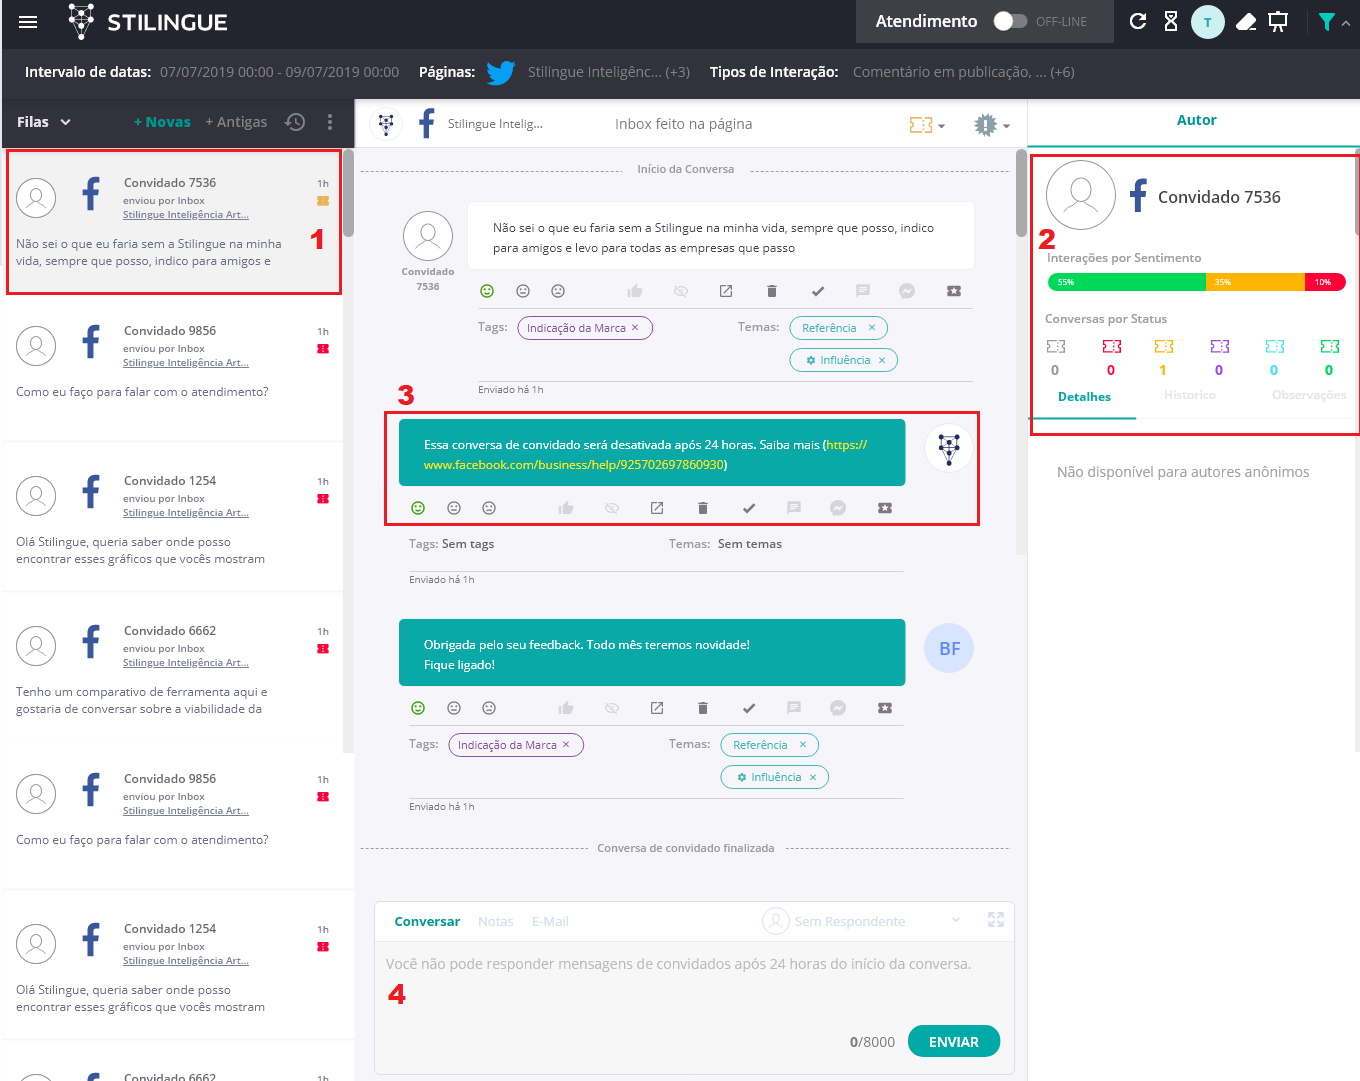Select the + Novas sorting tab

click(x=162, y=122)
